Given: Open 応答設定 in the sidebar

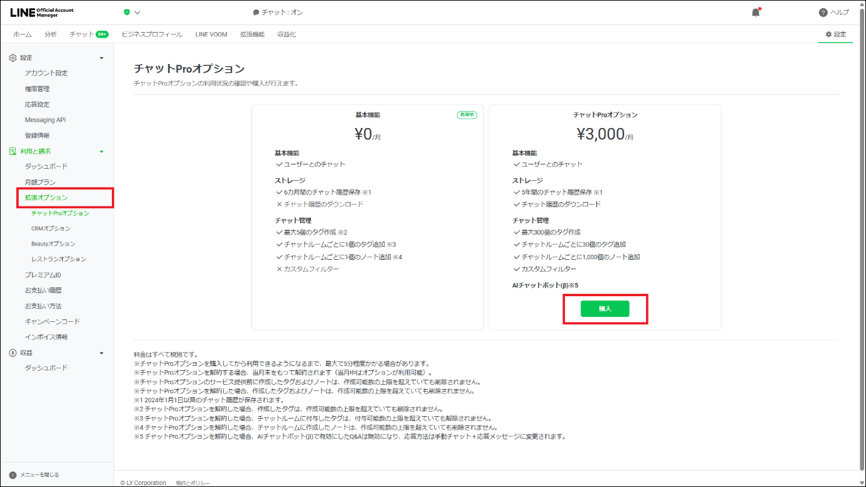Looking at the screenshot, I should 37,104.
